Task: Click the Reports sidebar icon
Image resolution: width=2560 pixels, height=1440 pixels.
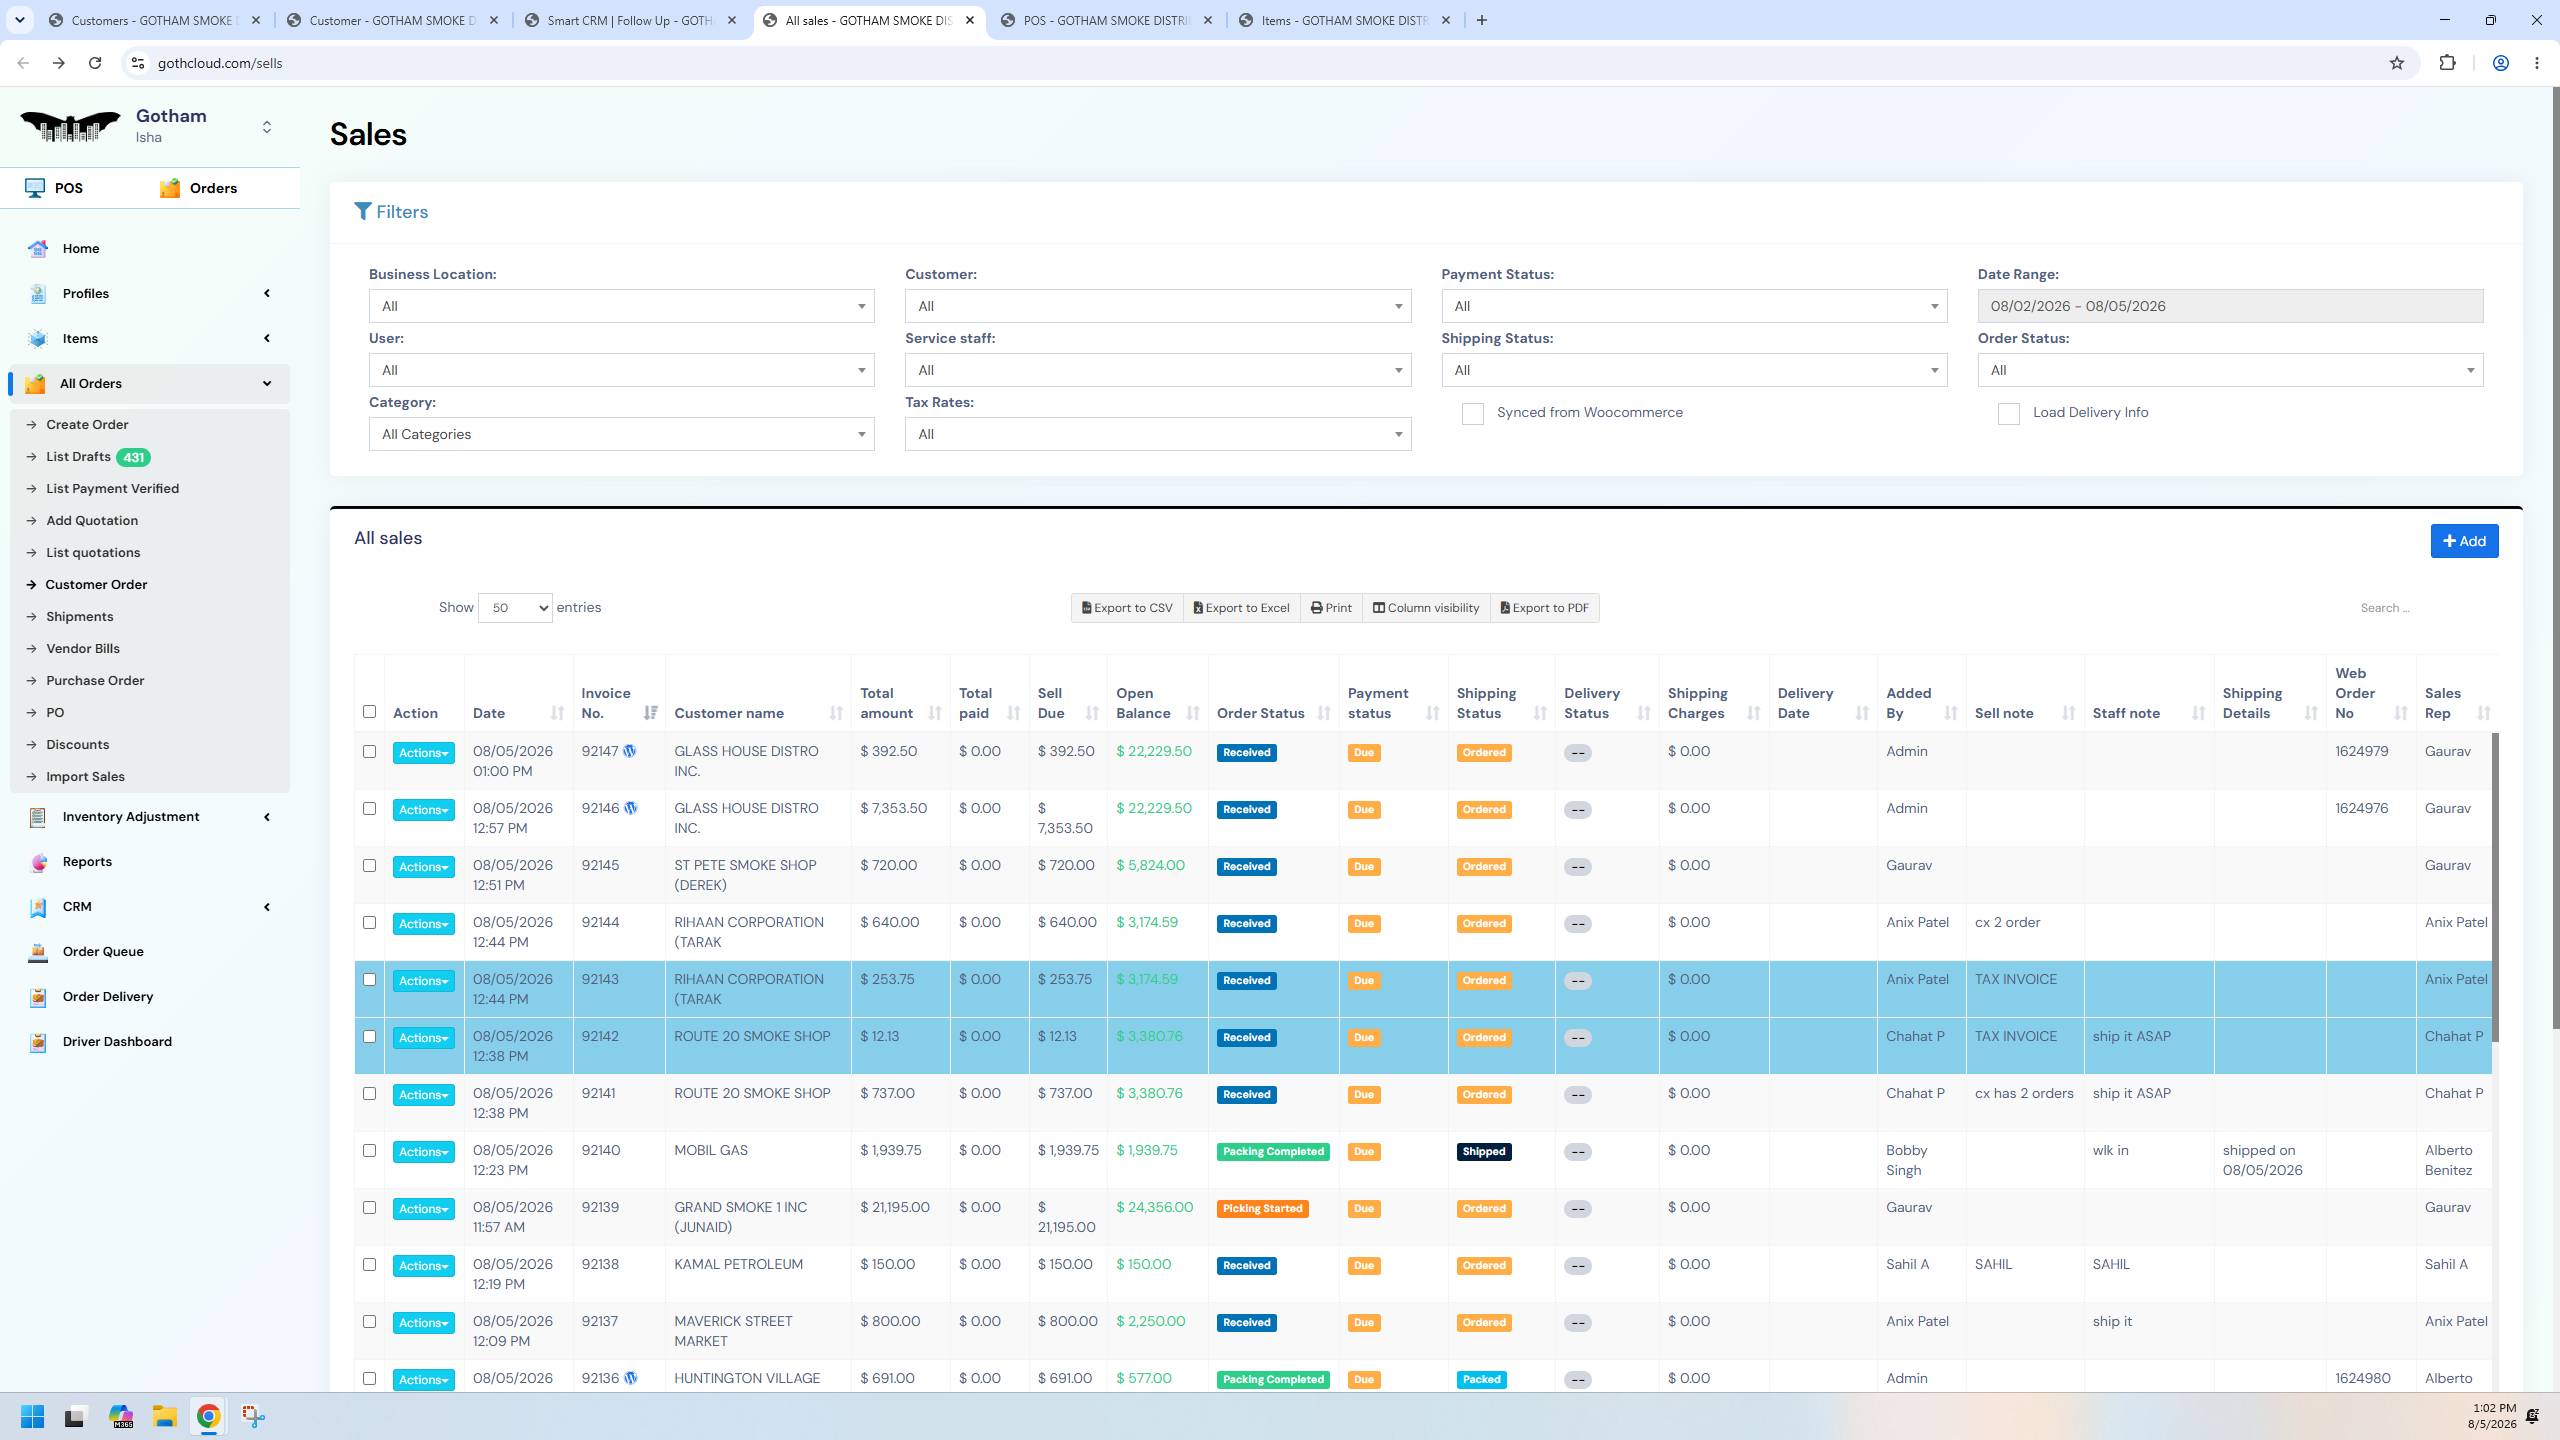Action: point(38,861)
